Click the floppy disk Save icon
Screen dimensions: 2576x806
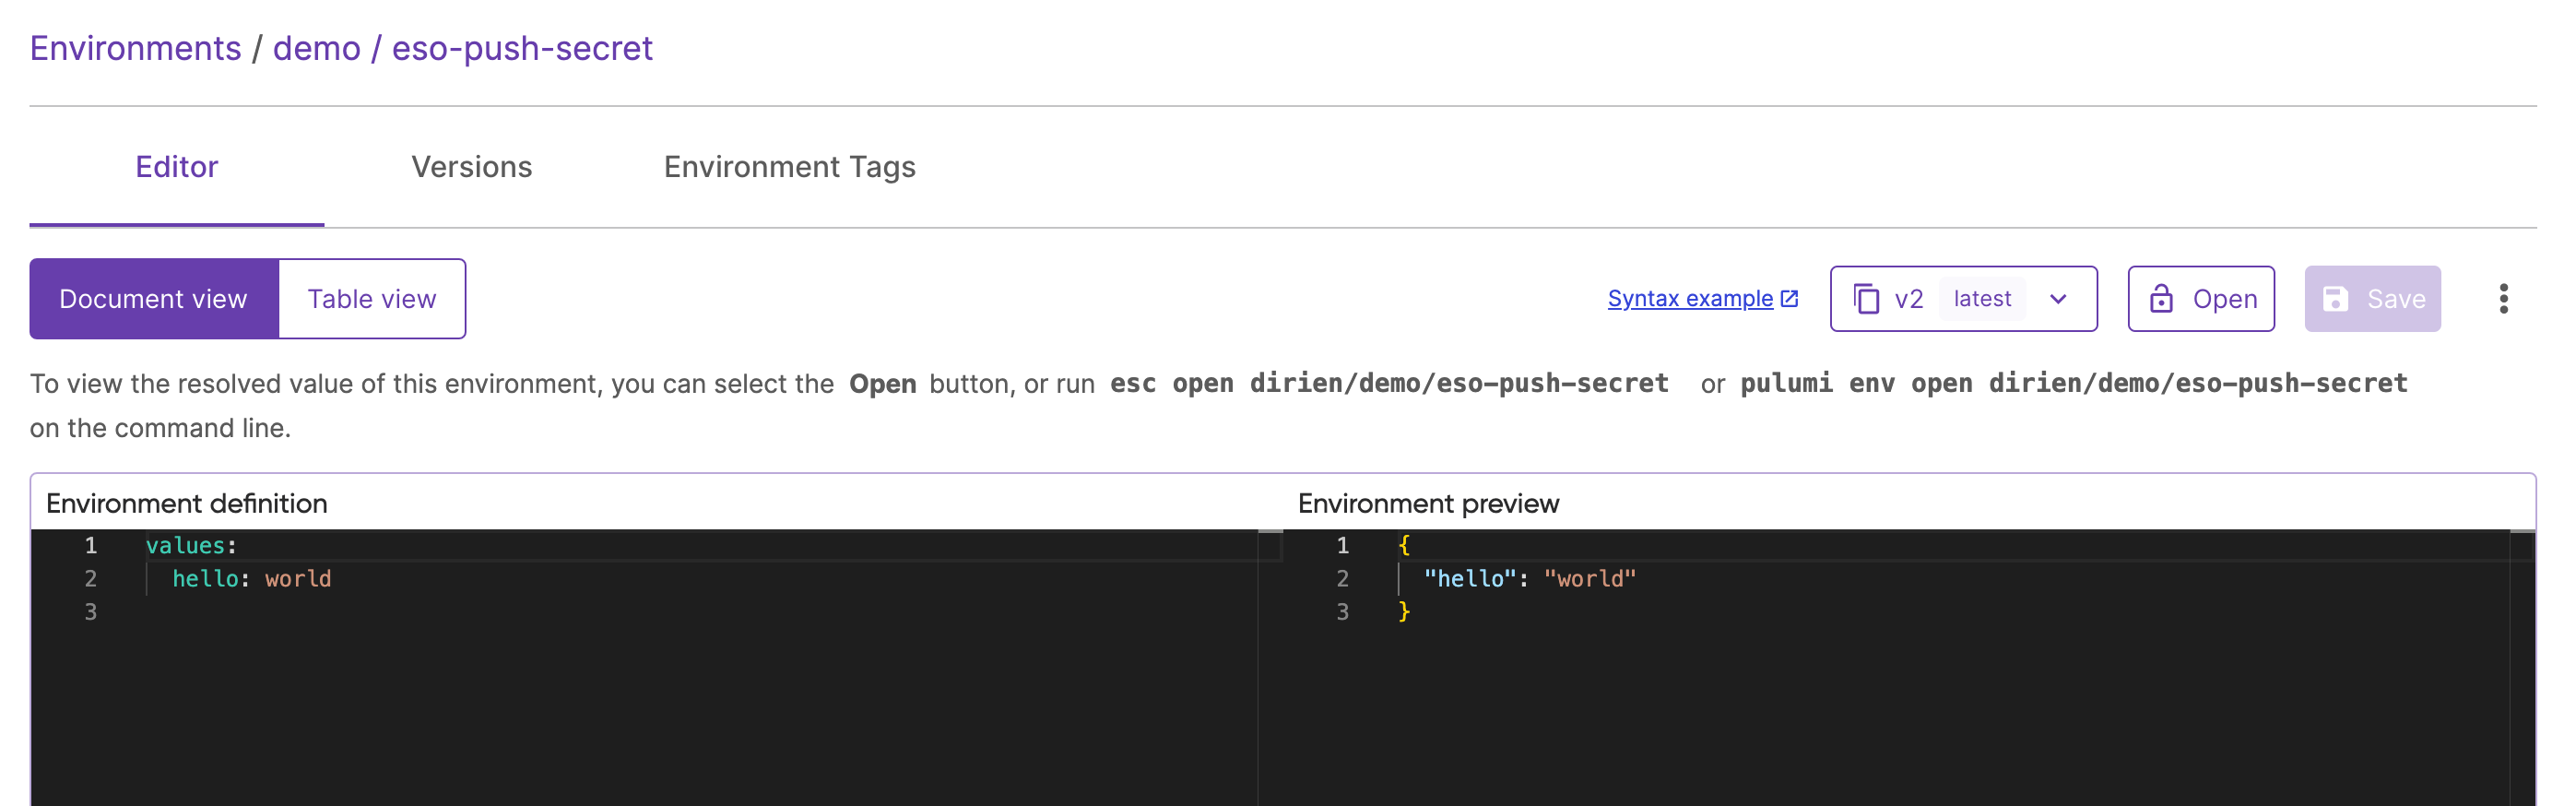pyautogui.click(x=2335, y=299)
